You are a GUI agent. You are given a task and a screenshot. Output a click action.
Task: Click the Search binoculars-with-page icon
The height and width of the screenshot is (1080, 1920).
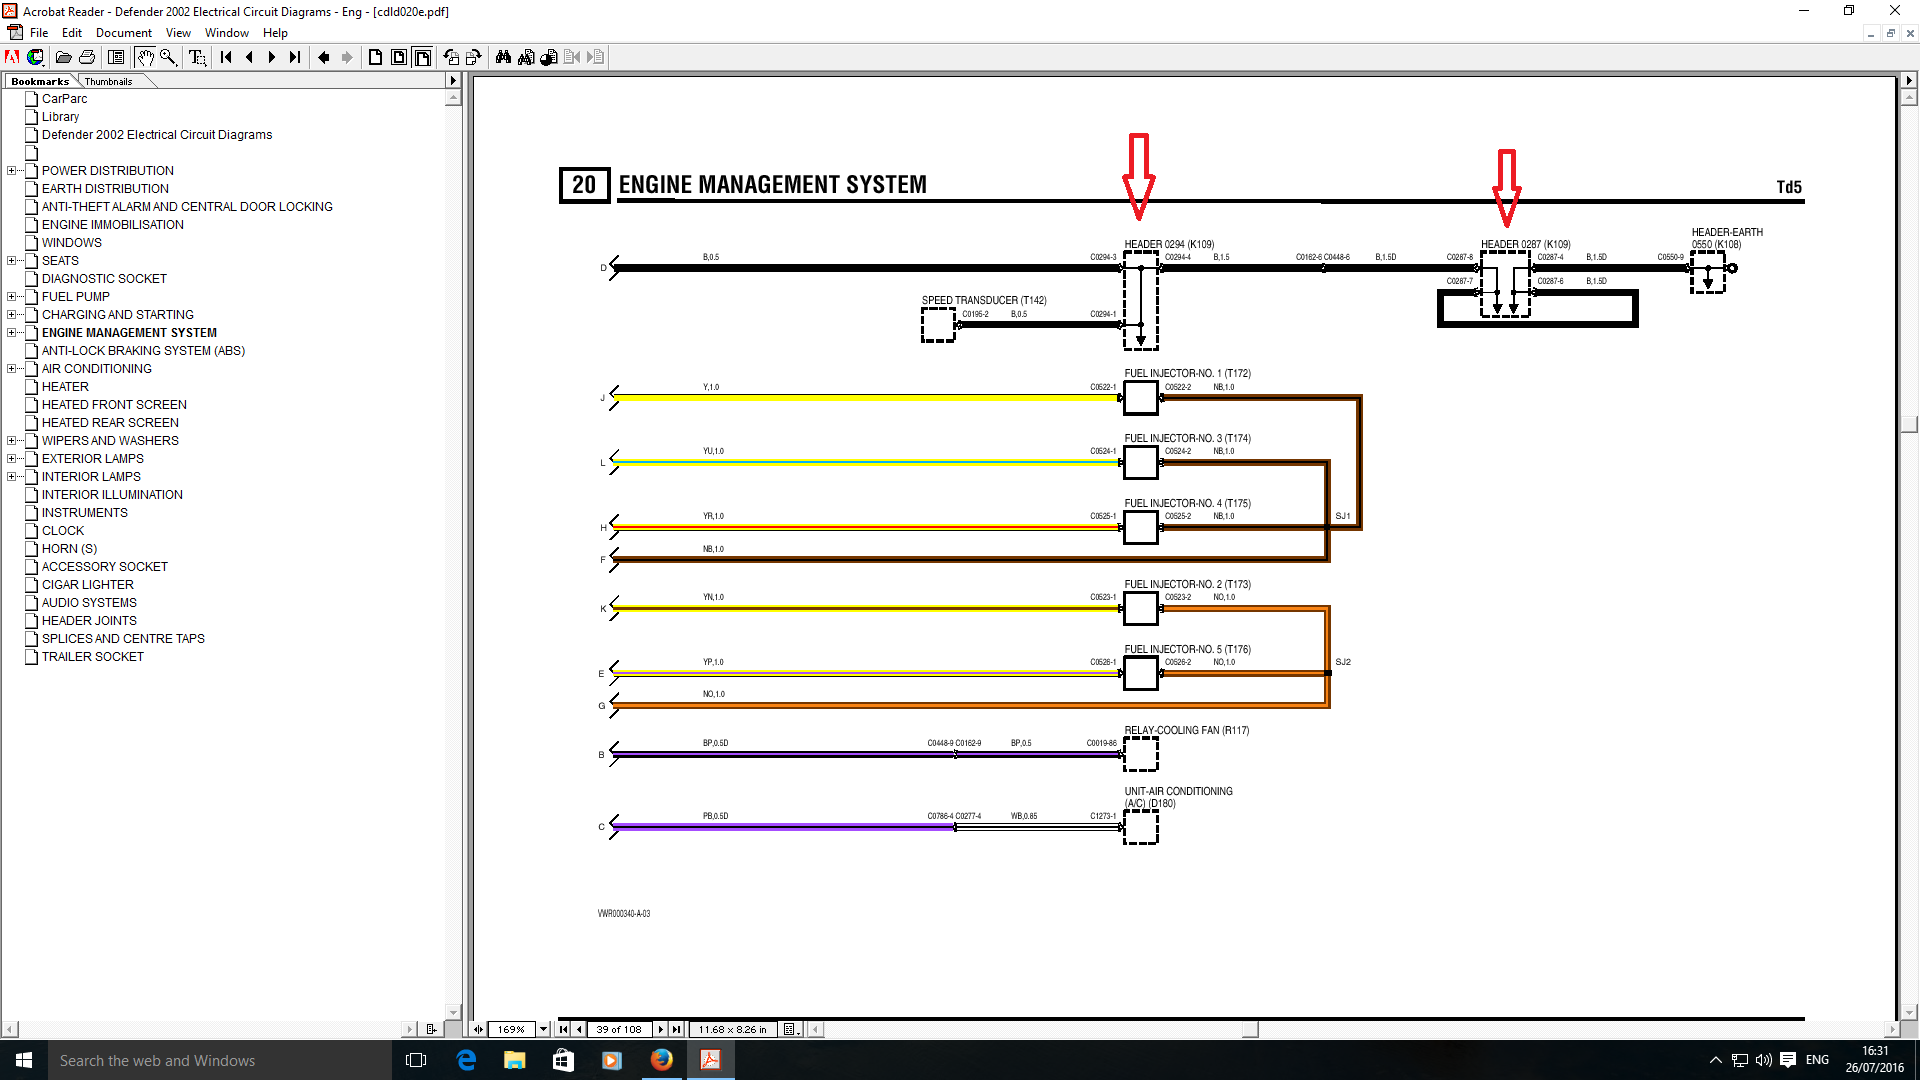point(526,57)
